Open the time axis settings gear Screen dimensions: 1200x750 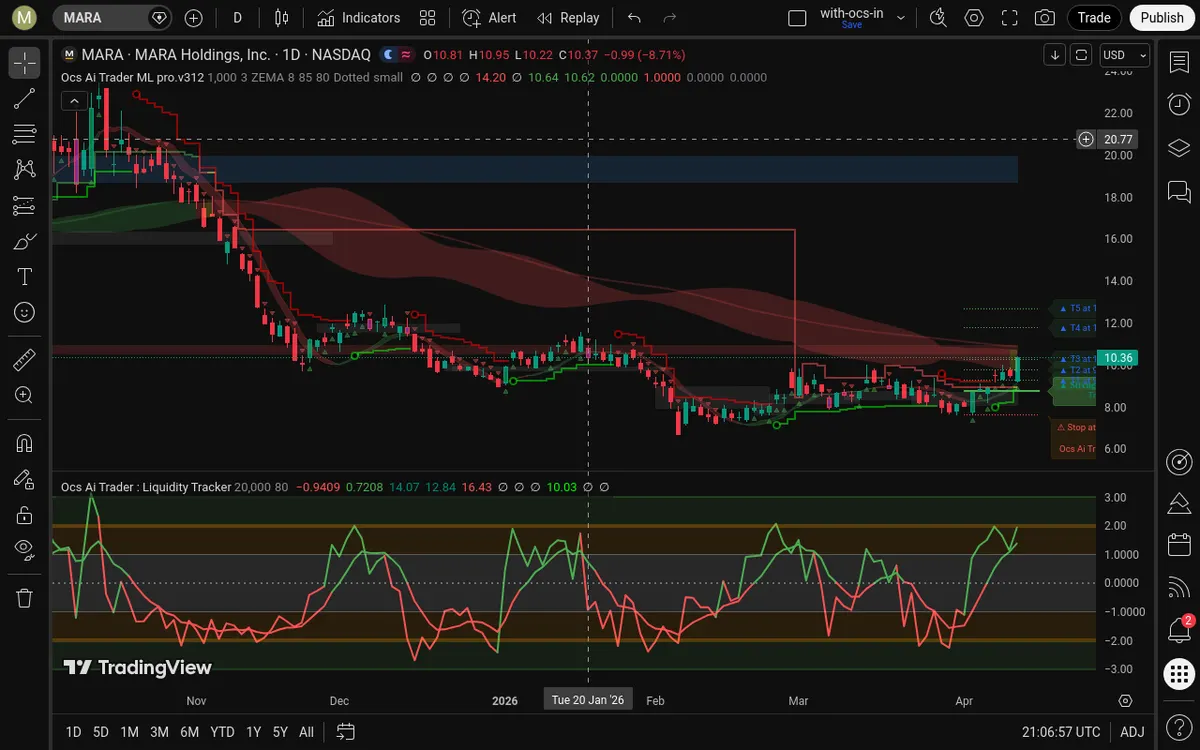click(1126, 700)
